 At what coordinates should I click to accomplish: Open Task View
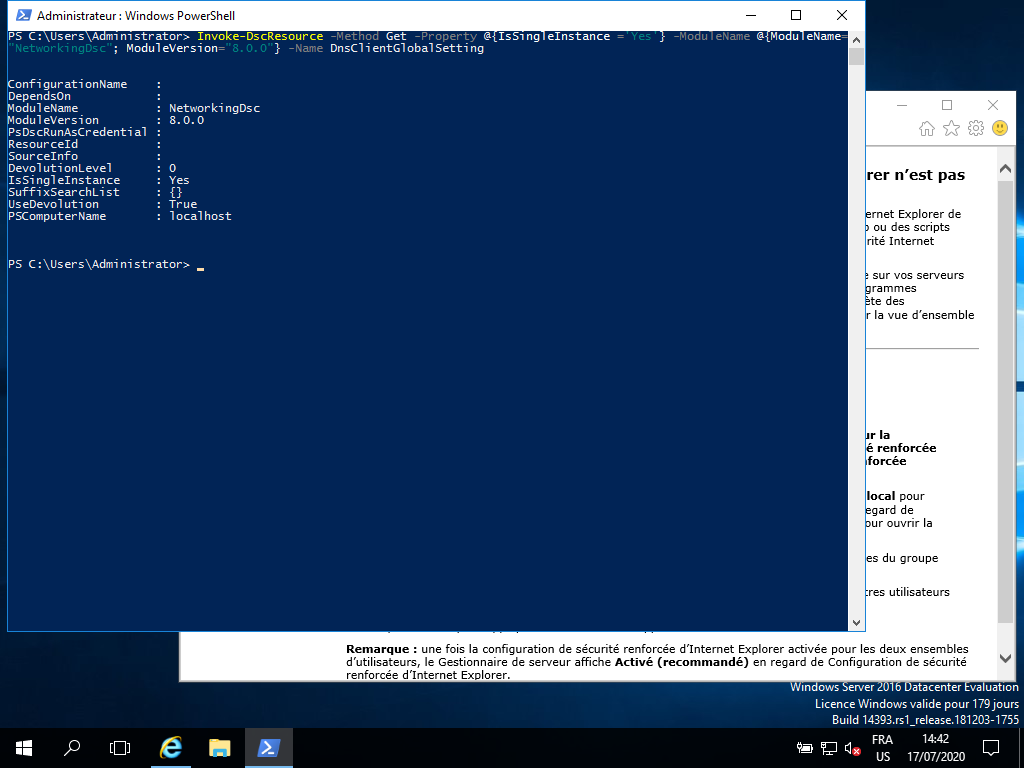click(120, 747)
